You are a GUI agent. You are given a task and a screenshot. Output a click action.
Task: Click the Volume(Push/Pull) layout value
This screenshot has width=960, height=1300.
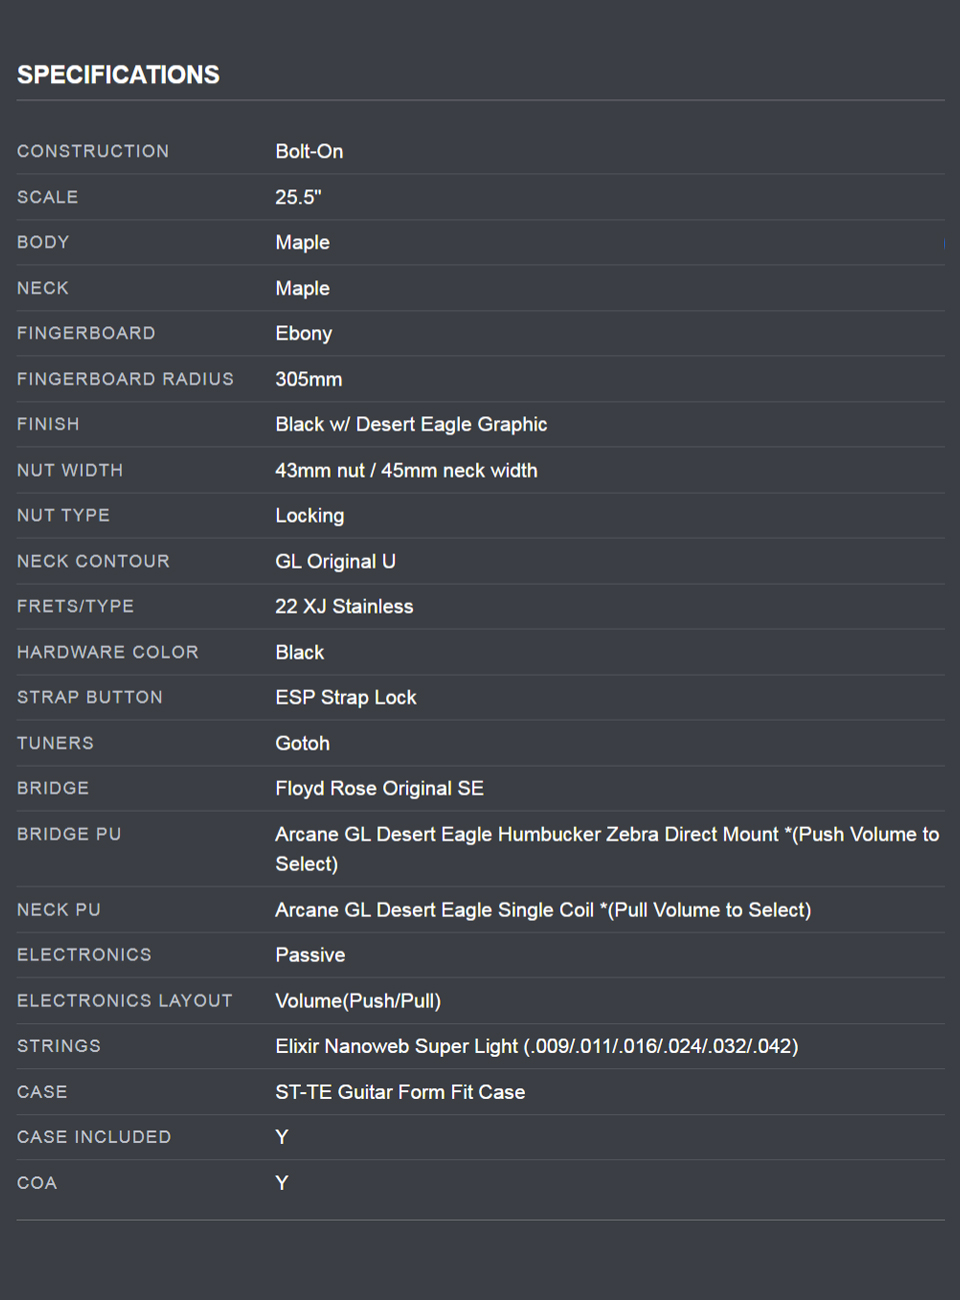click(358, 1001)
